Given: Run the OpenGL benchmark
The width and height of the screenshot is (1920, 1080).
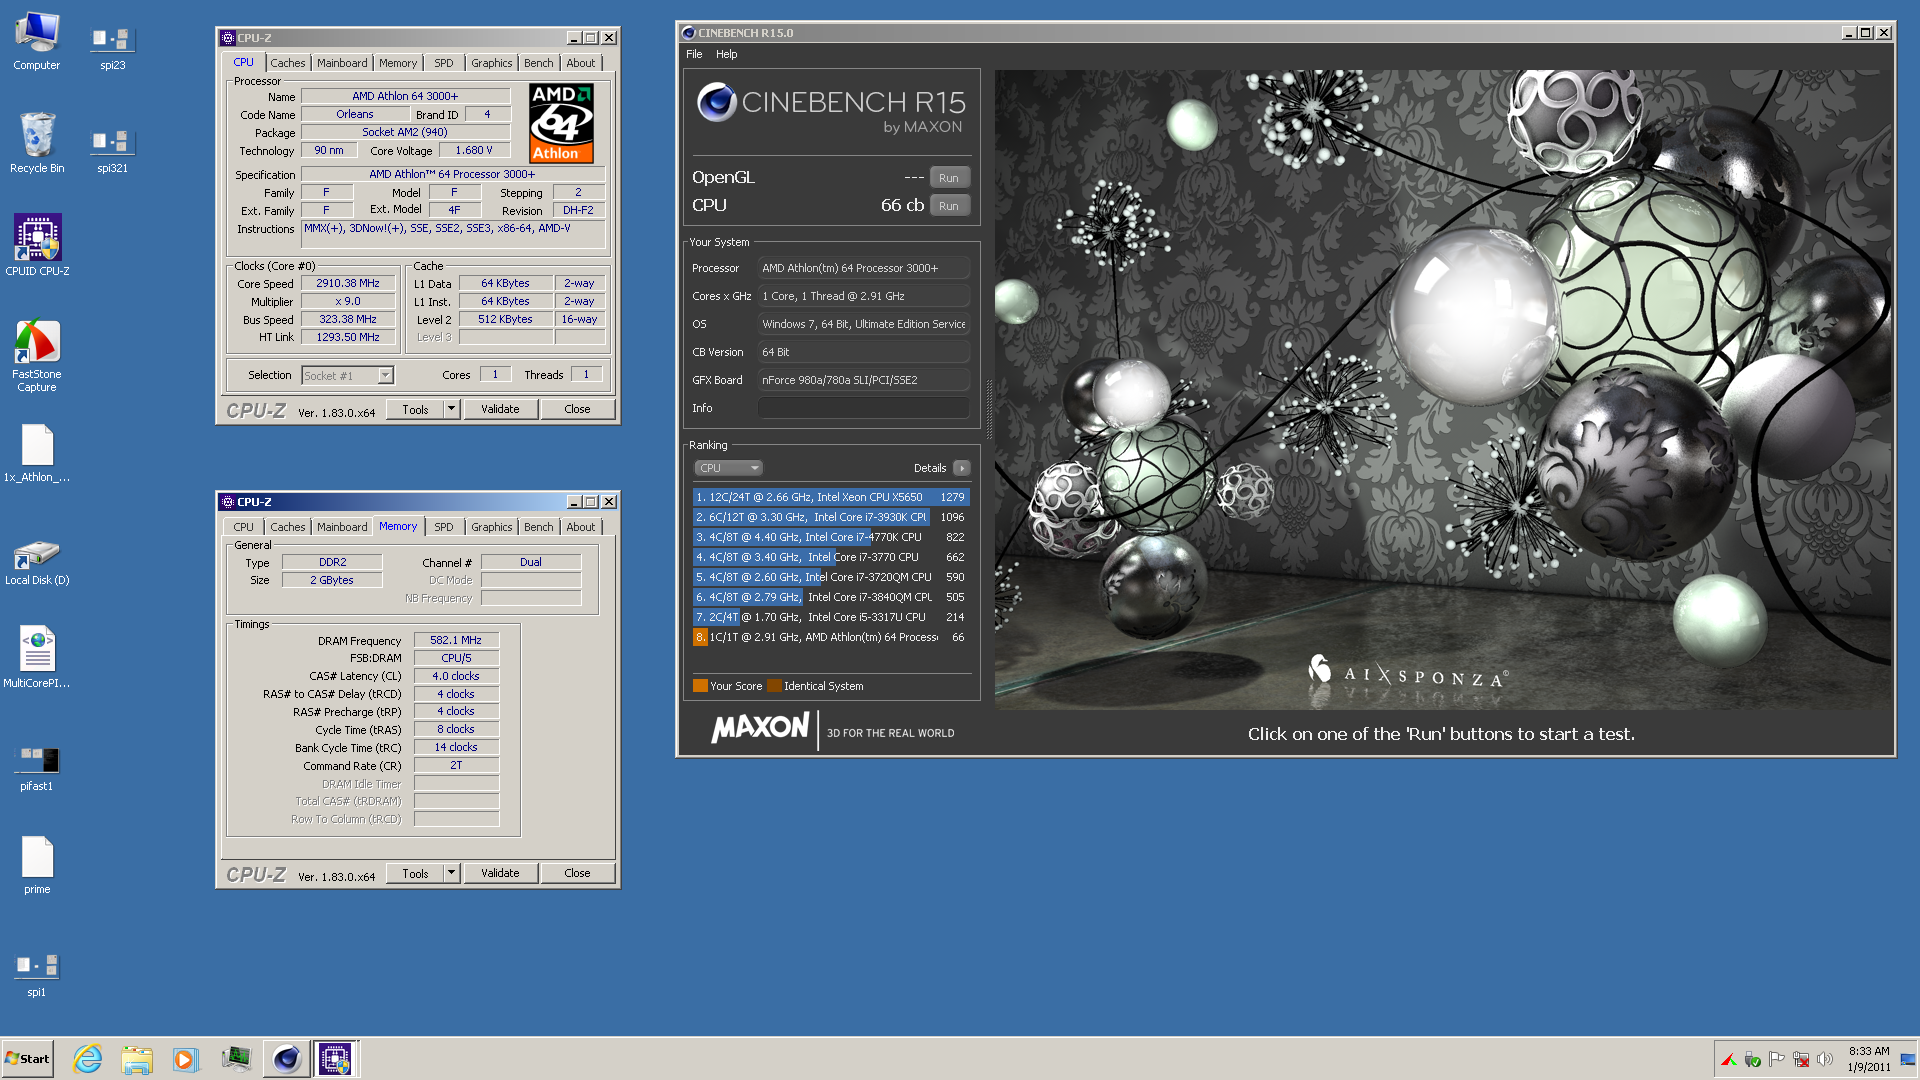Looking at the screenshot, I should (x=949, y=178).
